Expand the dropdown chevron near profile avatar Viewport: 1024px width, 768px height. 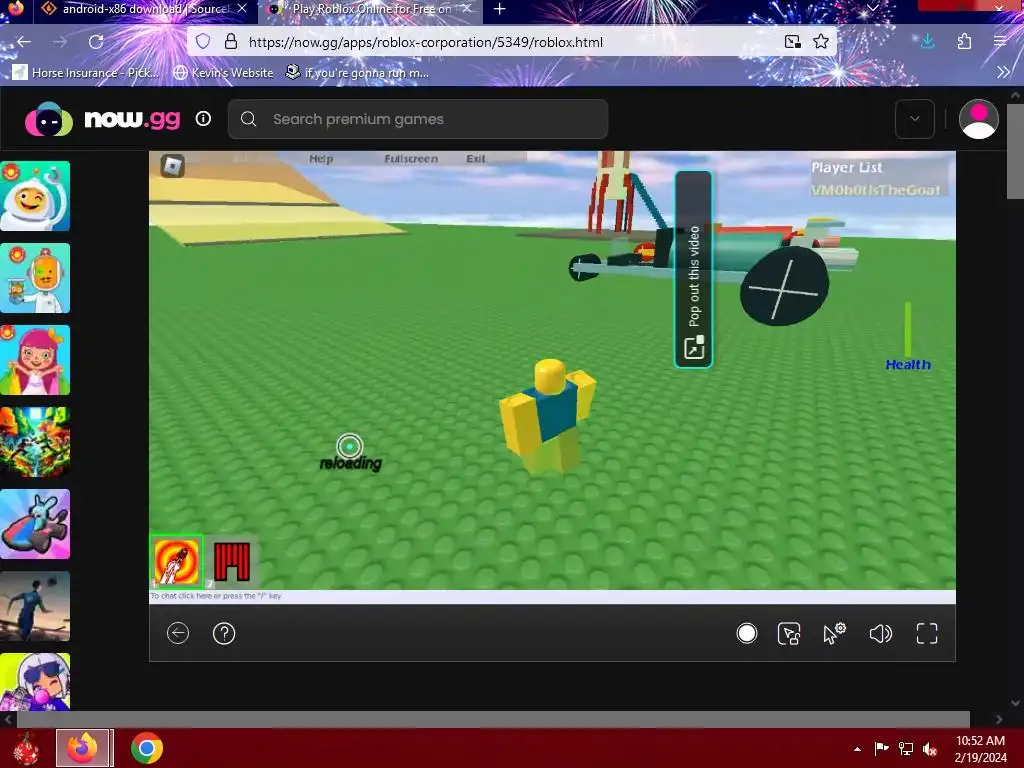tap(914, 119)
